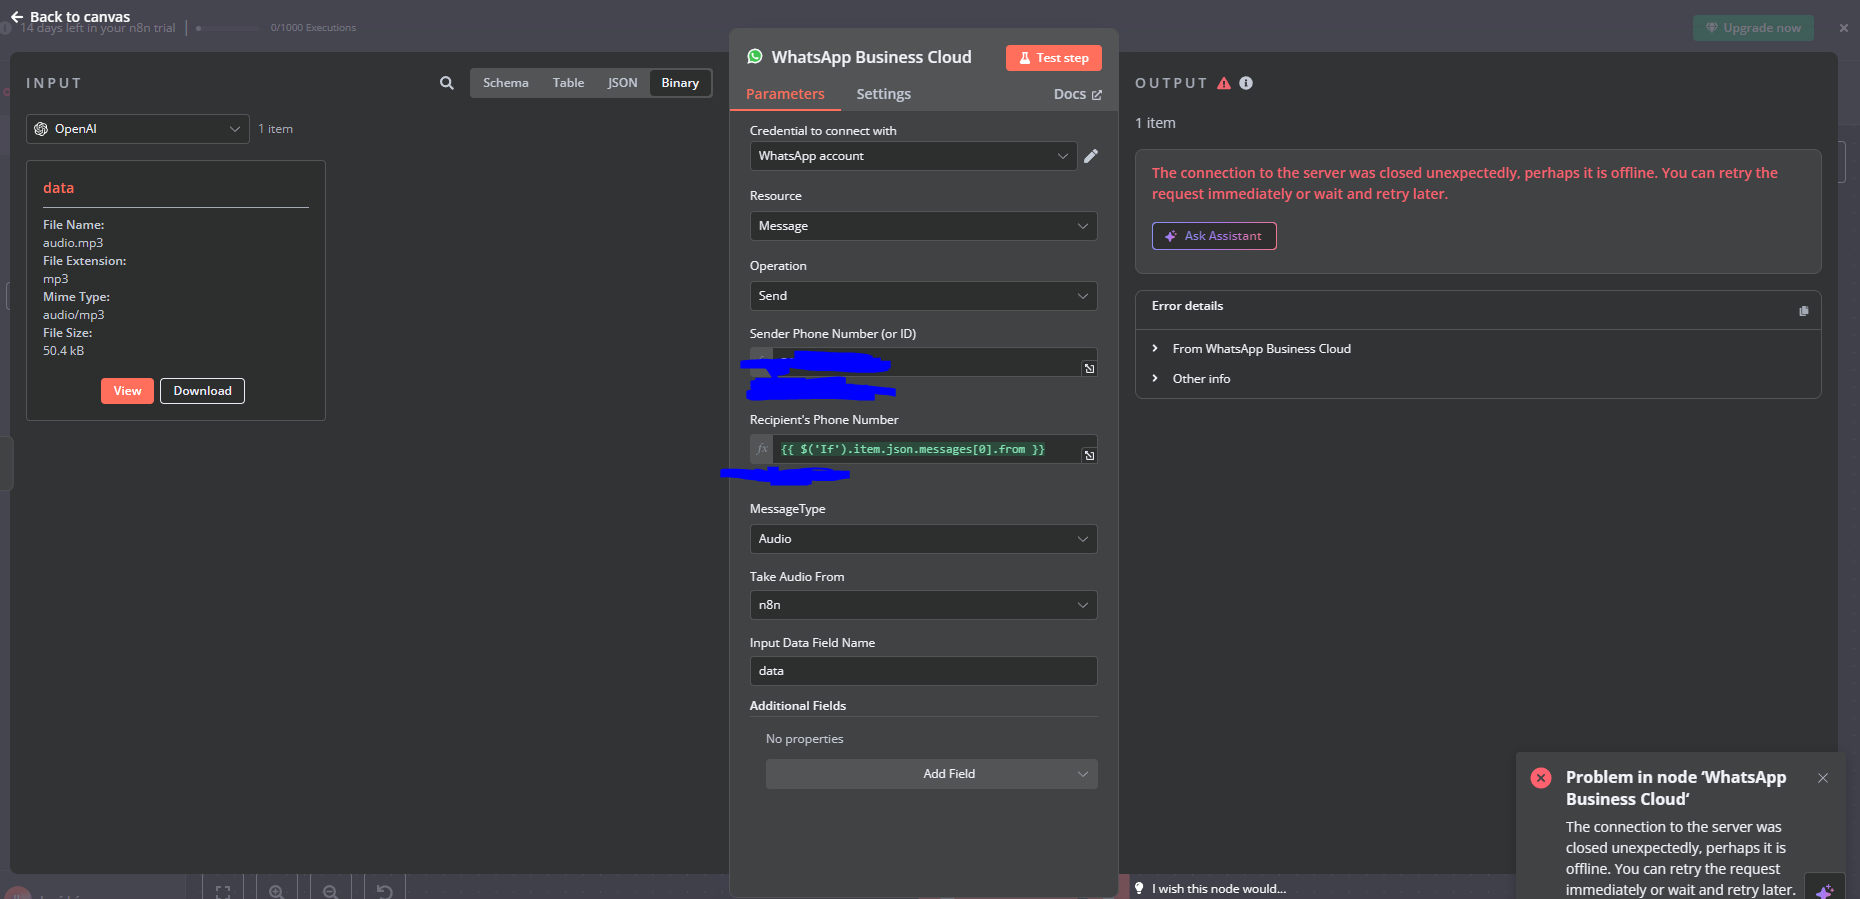
Task: Switch input view to Table
Action: (x=568, y=83)
